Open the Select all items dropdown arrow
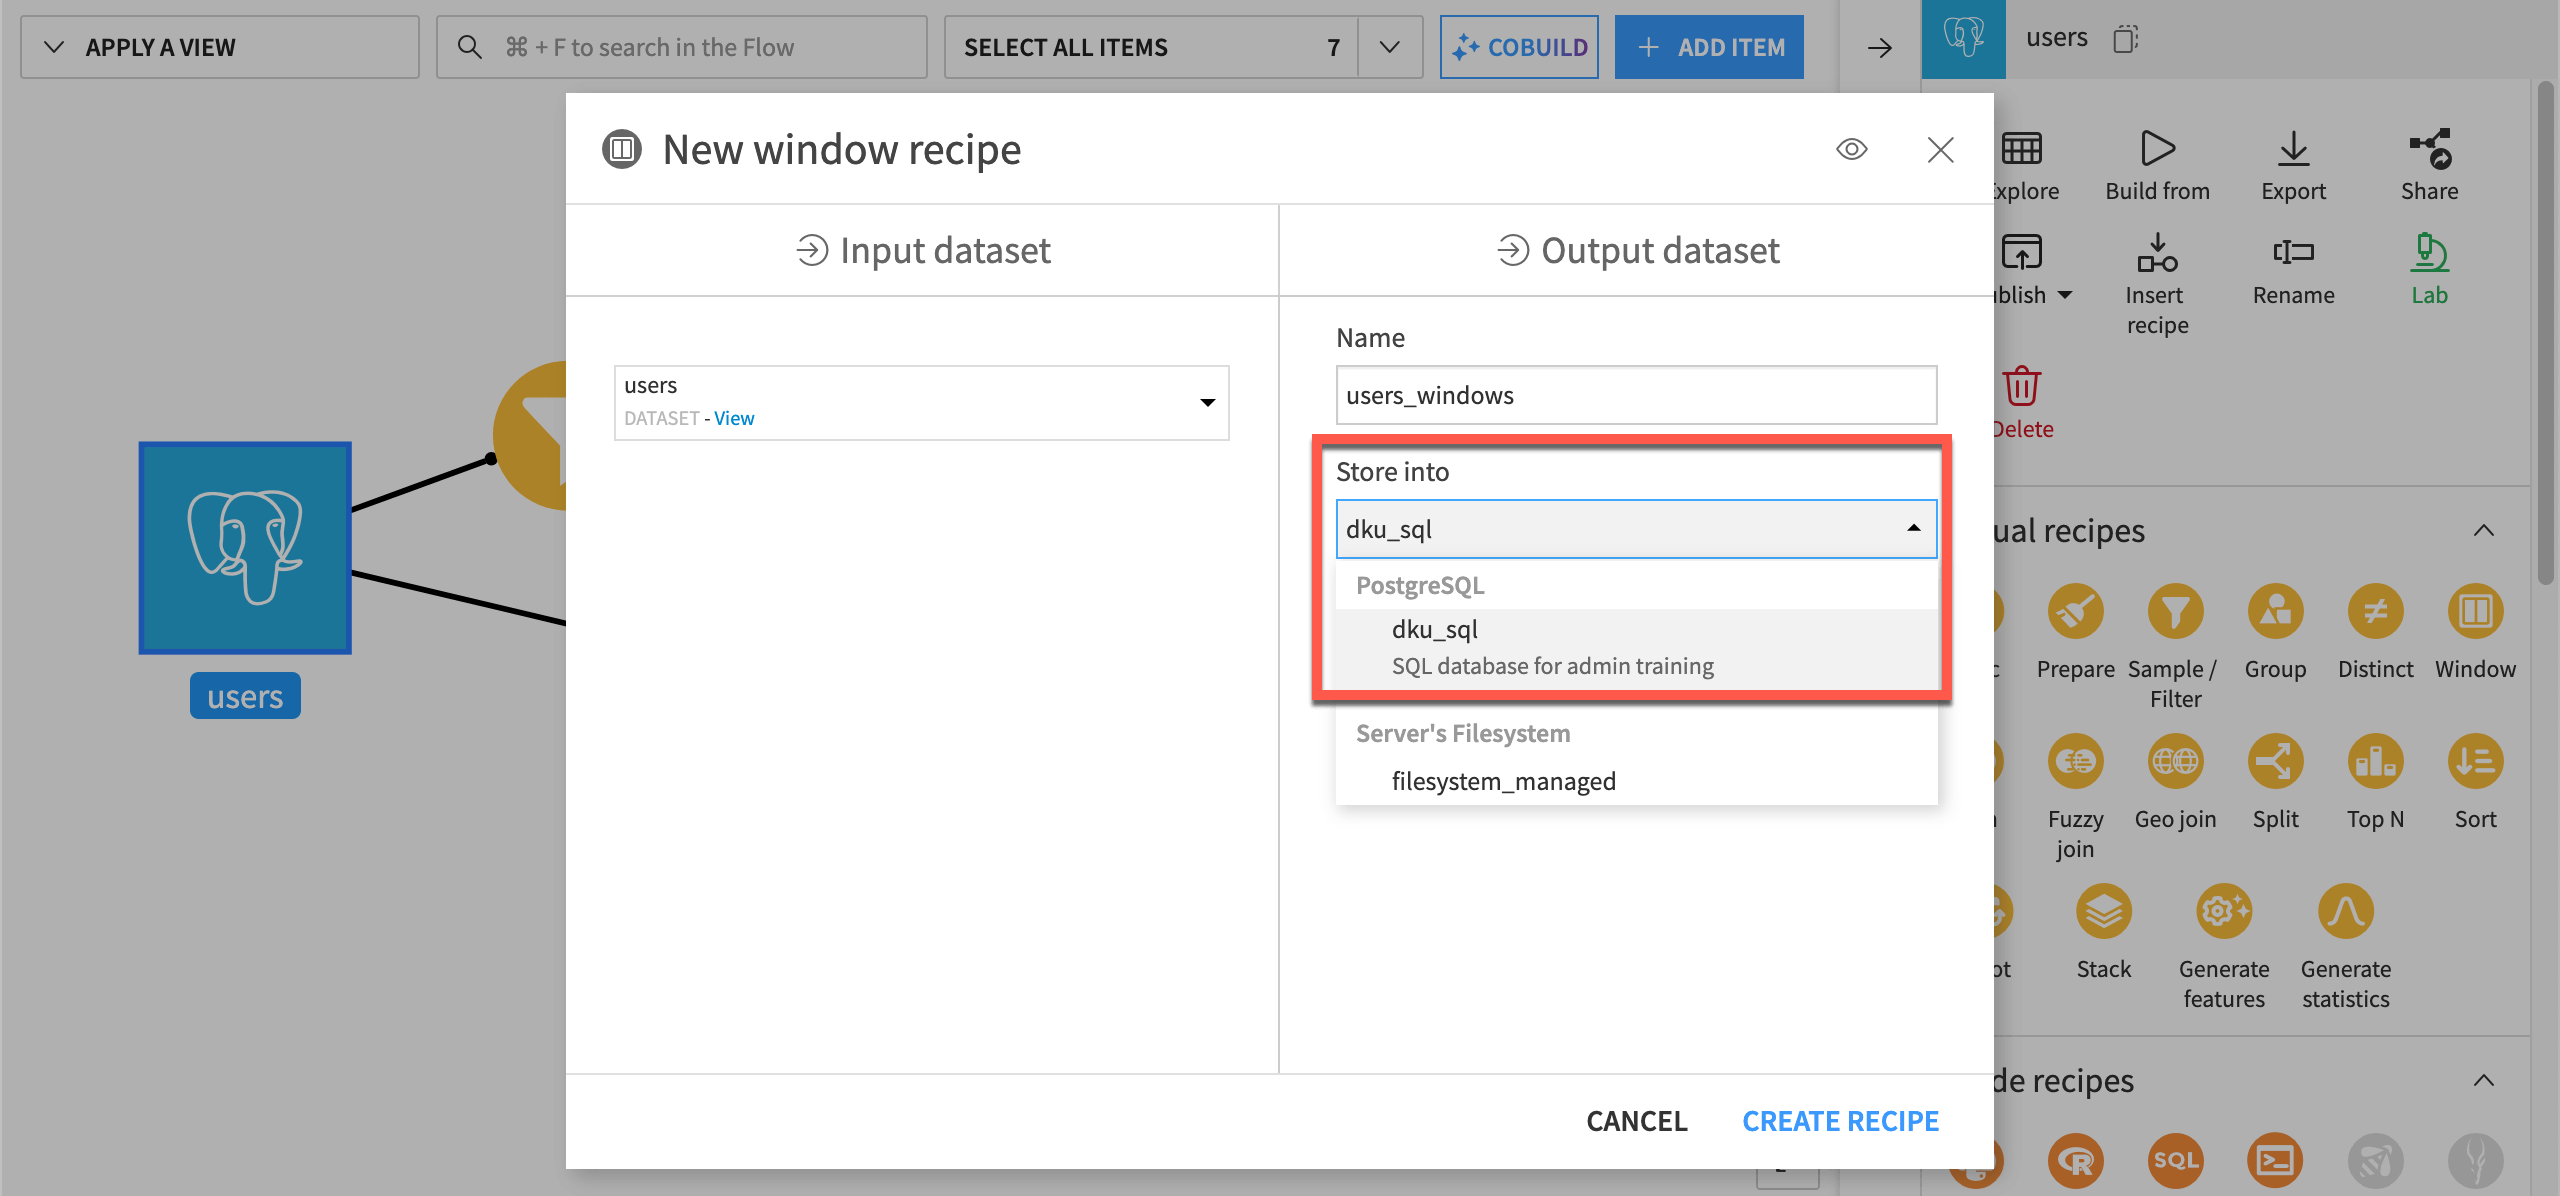 pyautogui.click(x=1389, y=47)
